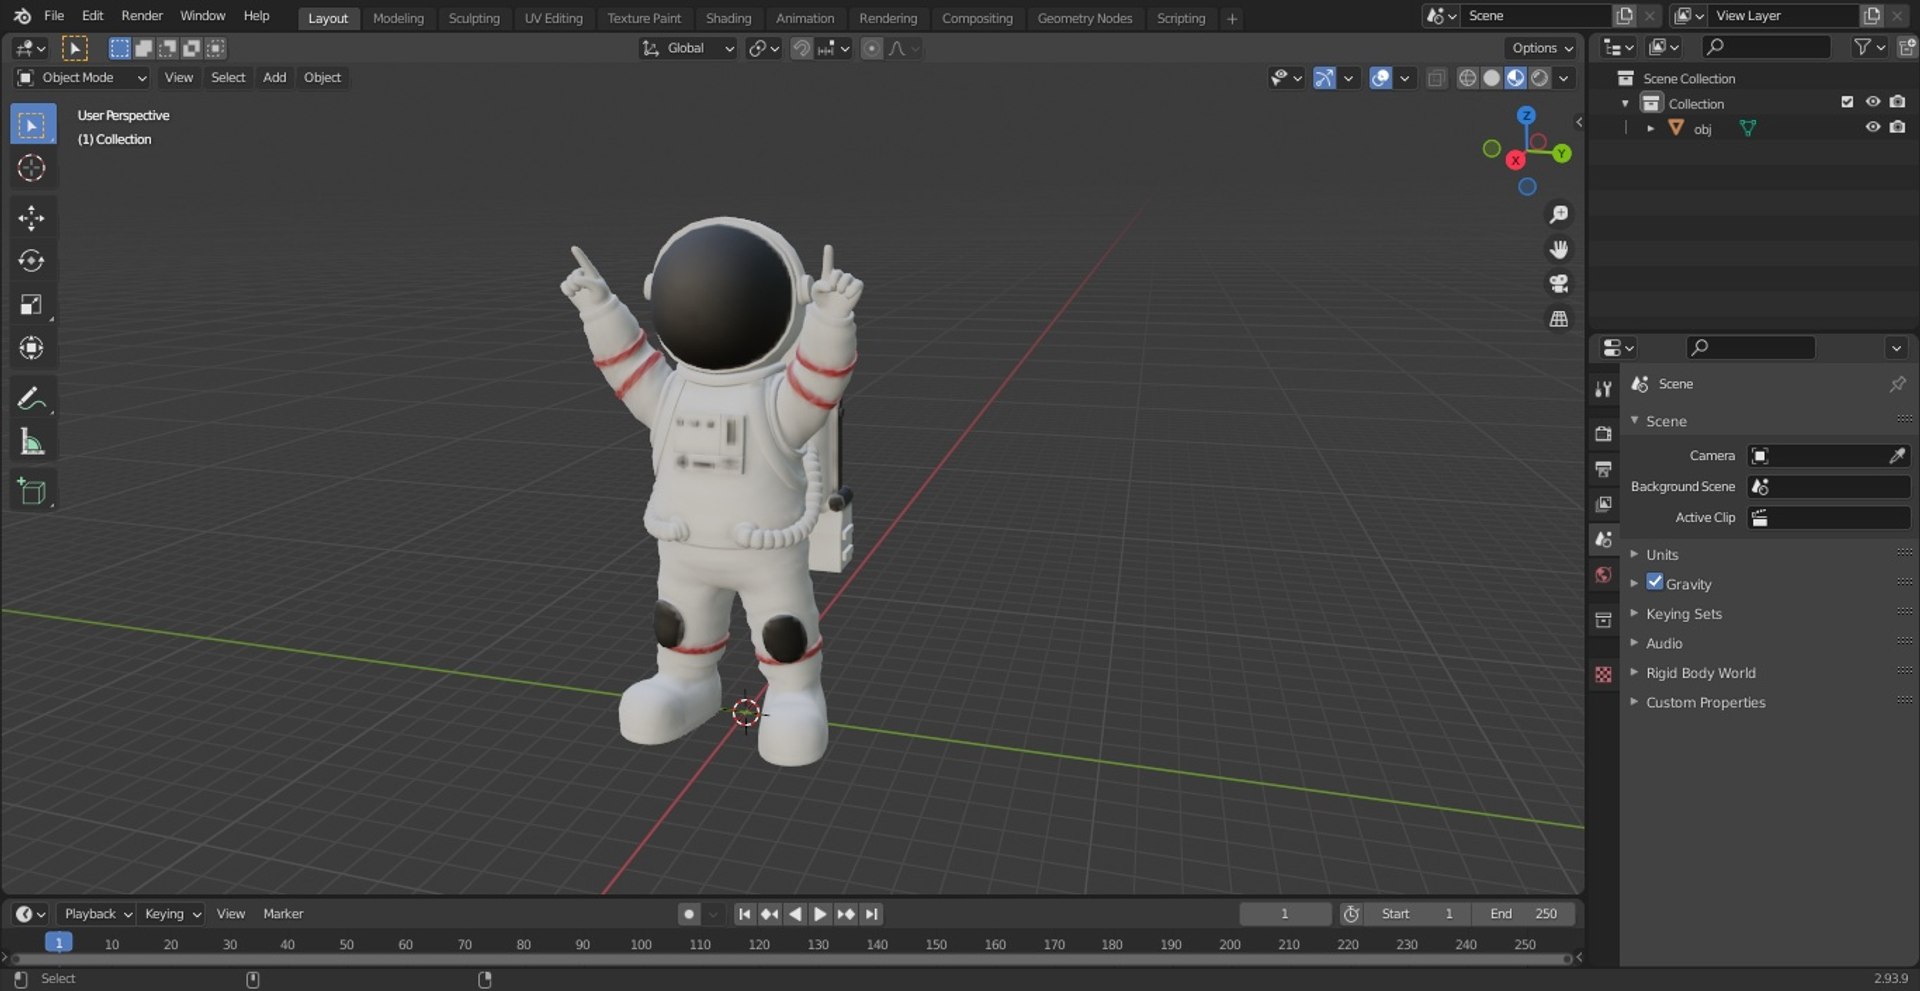
Task: Switch perspective/orthographic grid icon
Action: 1558,319
